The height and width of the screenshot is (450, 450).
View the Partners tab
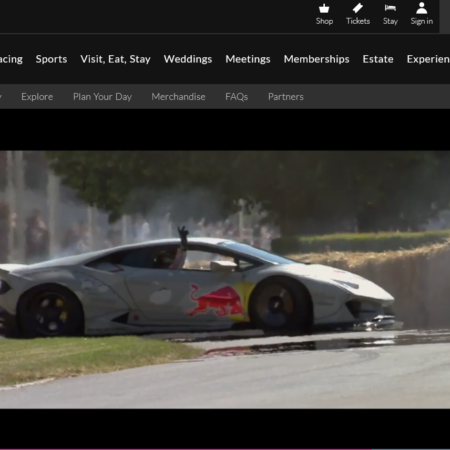[286, 97]
